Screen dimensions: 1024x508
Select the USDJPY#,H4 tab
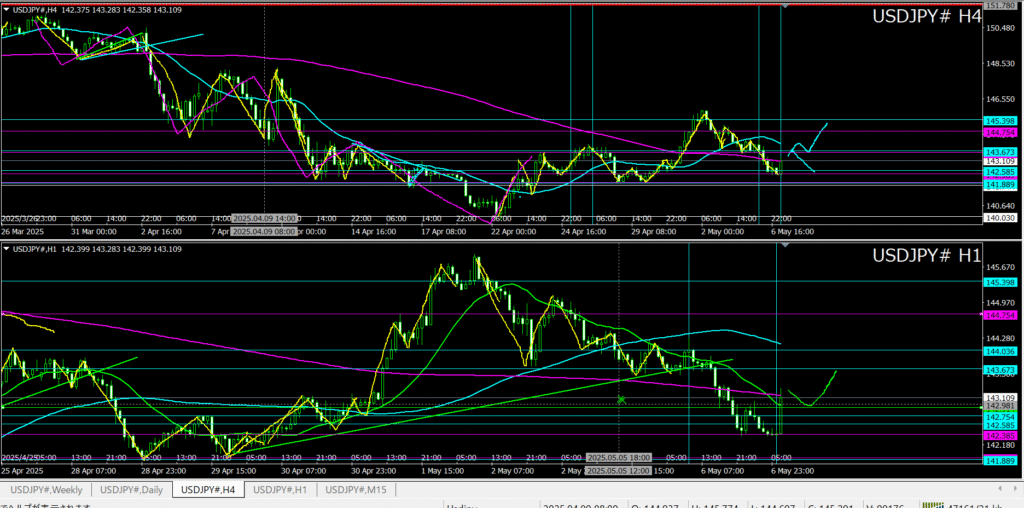208,489
